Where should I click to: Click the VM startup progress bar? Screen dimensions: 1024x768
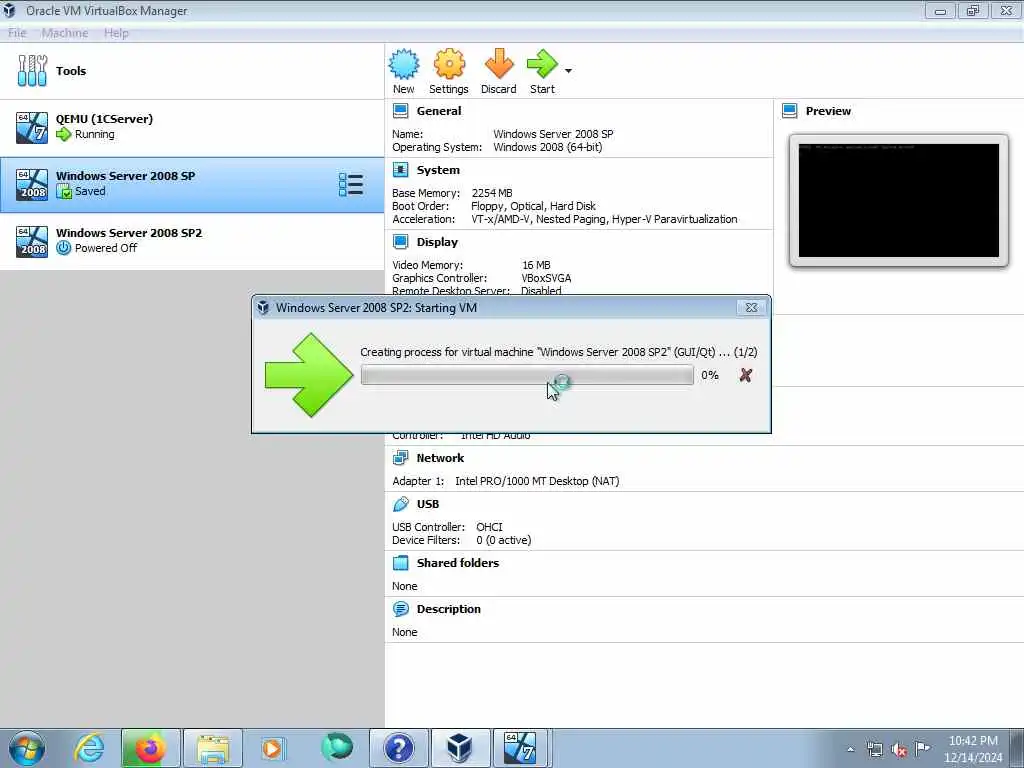tap(527, 375)
